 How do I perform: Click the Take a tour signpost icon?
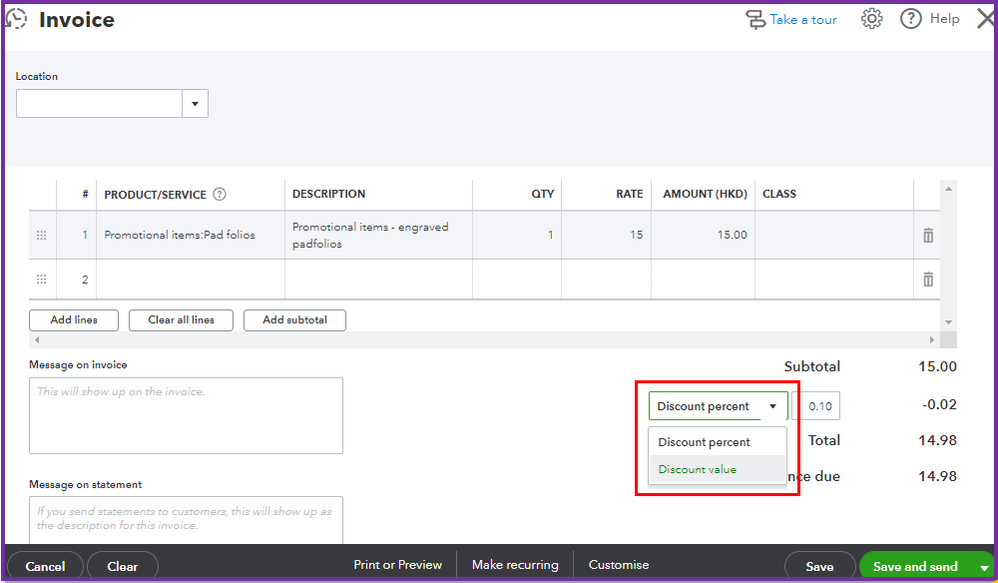point(756,20)
